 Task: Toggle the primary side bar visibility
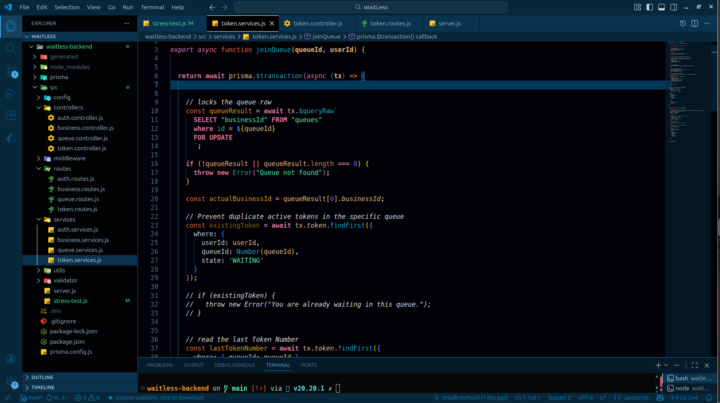[649, 7]
